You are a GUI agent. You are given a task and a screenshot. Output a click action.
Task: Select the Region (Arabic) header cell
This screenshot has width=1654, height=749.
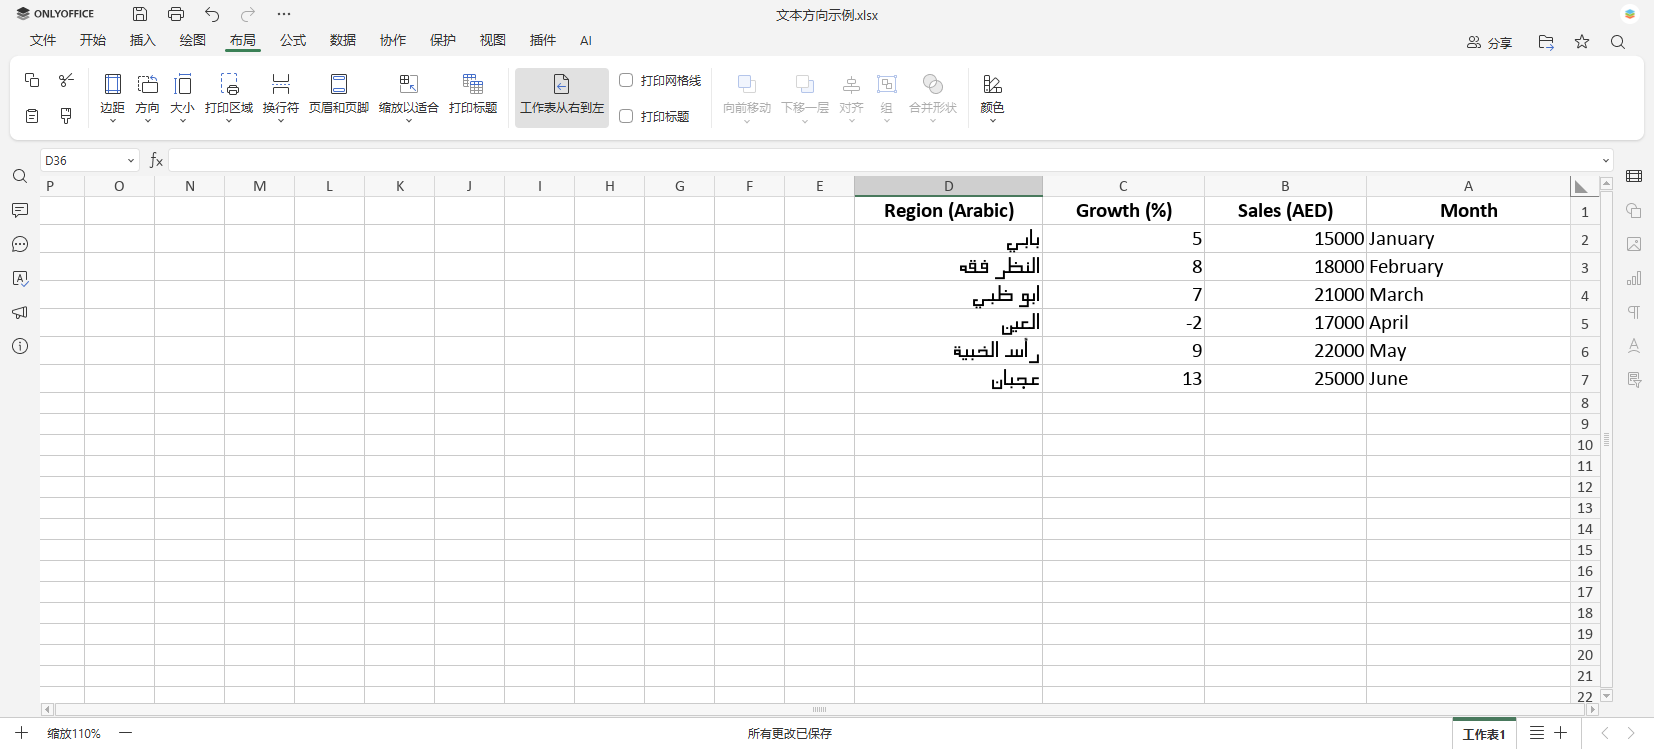pos(949,211)
